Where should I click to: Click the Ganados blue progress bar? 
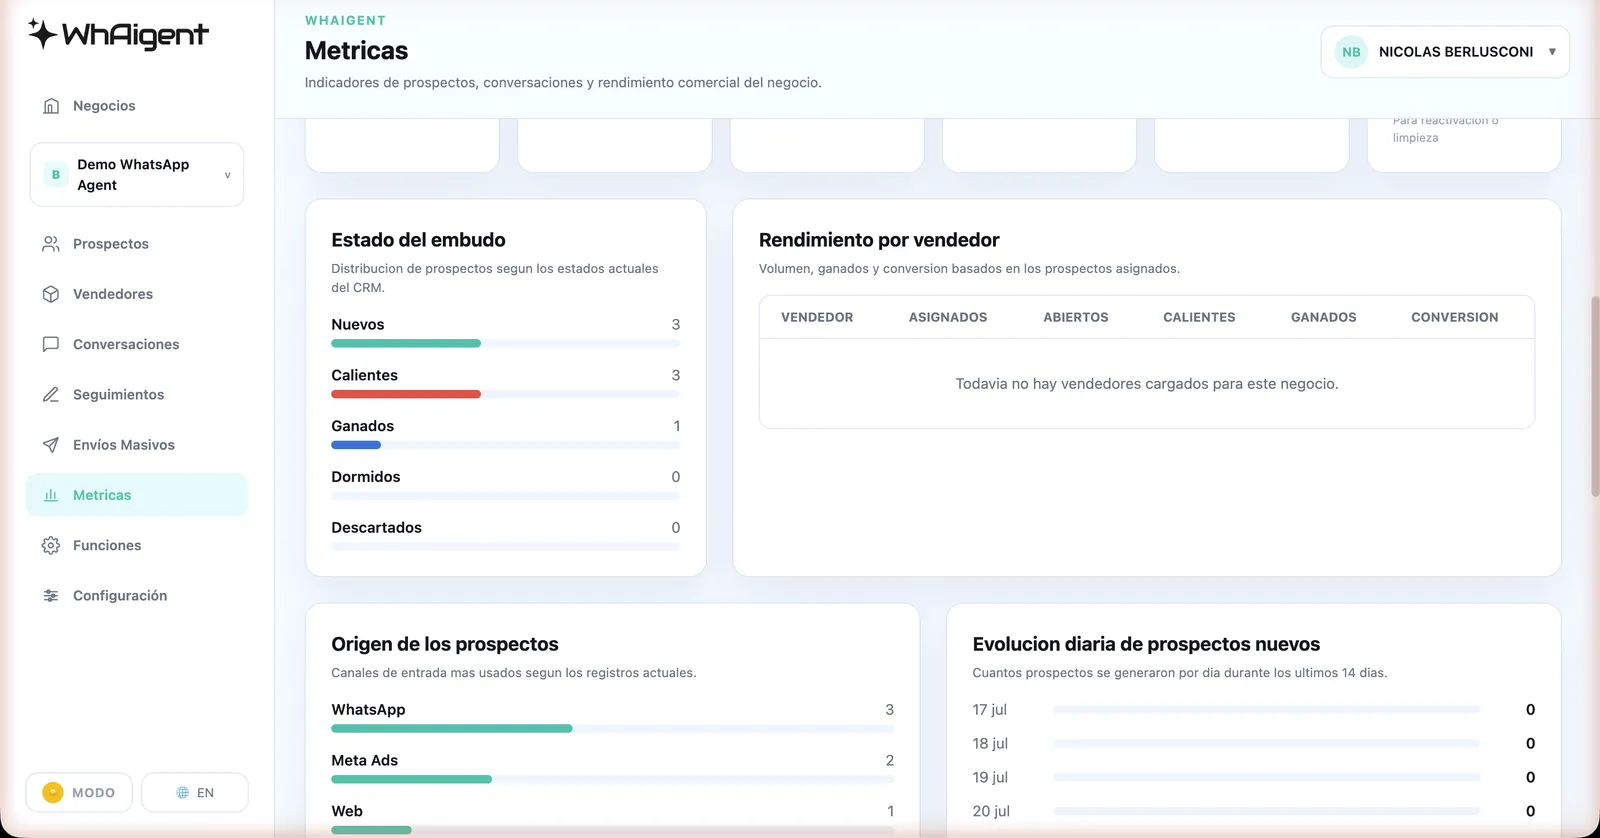pos(356,445)
